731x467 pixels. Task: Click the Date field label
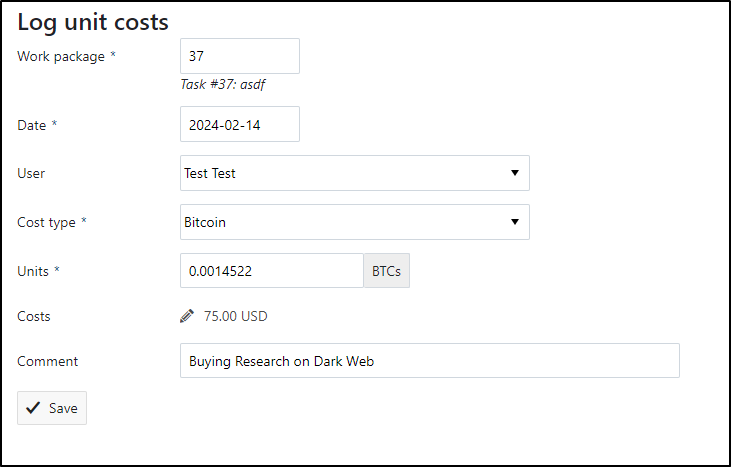(32, 125)
